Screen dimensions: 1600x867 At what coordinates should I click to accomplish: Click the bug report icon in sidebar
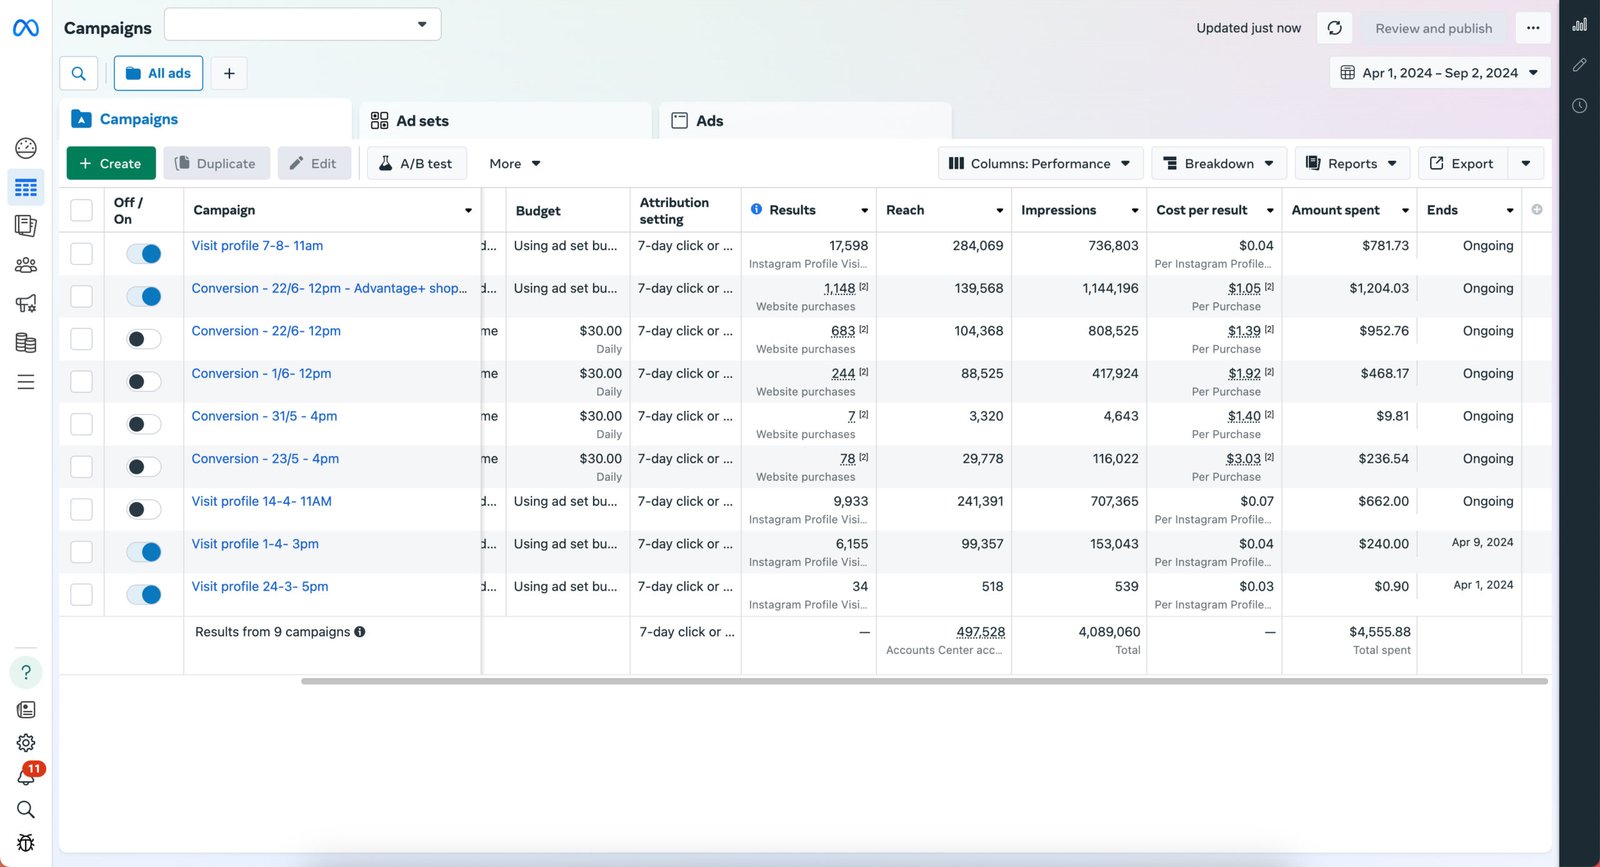click(x=26, y=843)
